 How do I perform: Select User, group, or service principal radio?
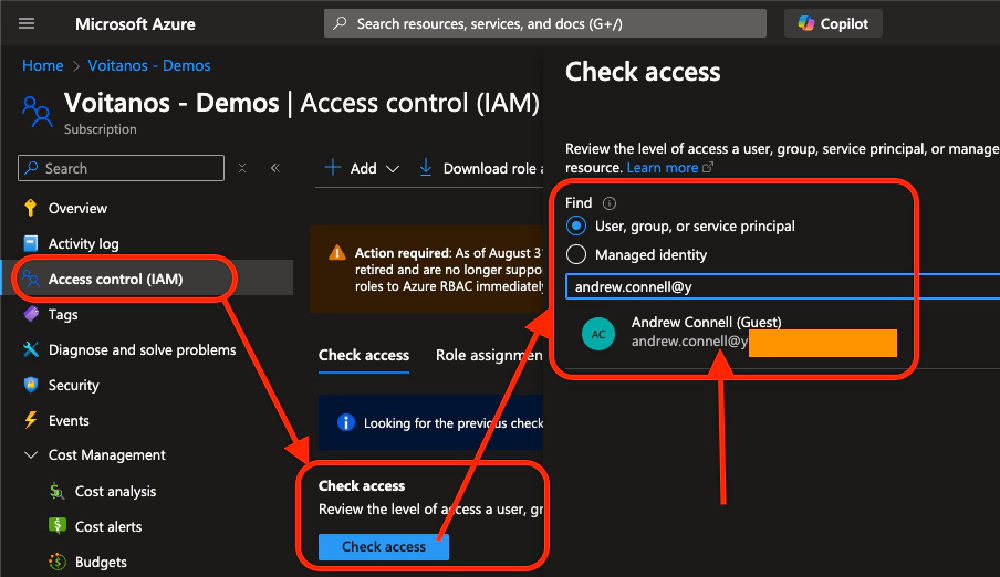[x=576, y=226]
